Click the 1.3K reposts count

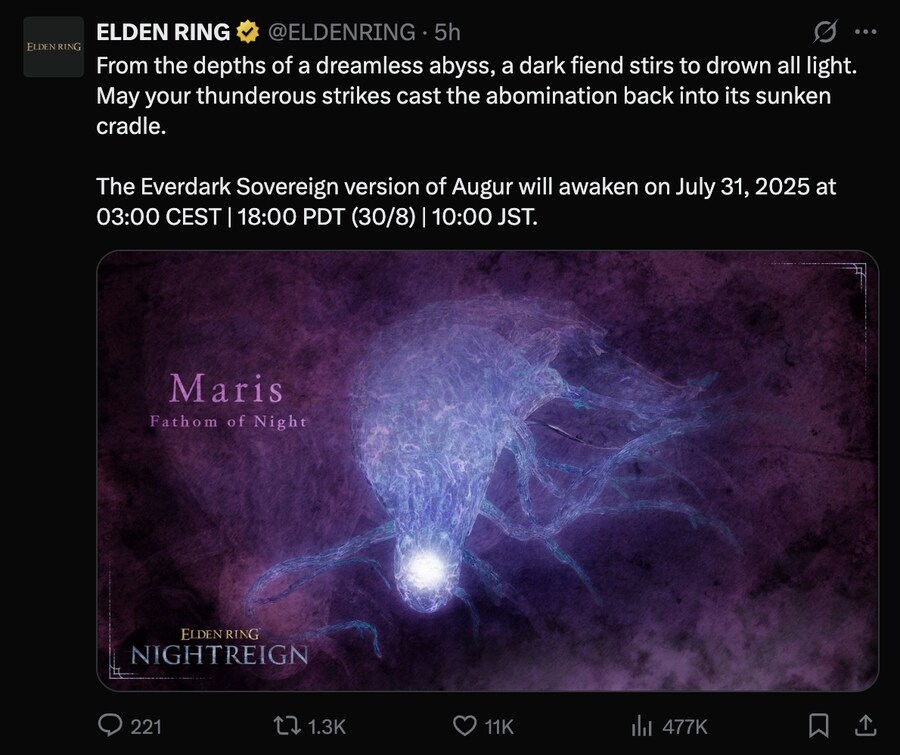coord(326,726)
